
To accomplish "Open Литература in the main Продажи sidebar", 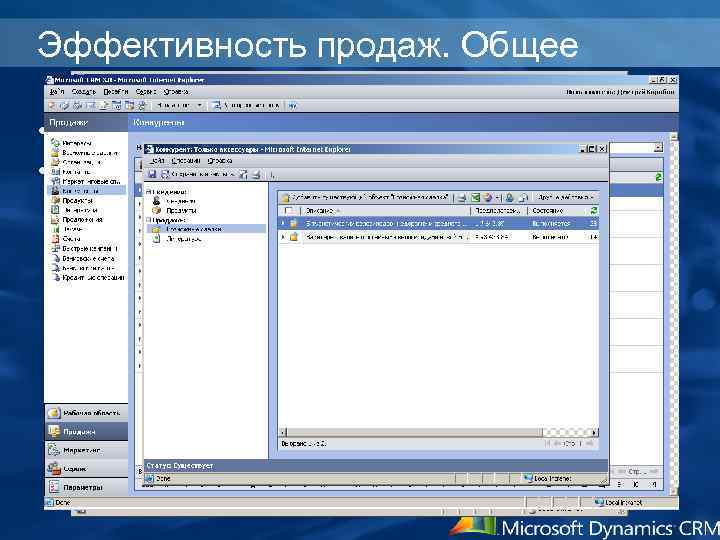I will tap(74, 210).
